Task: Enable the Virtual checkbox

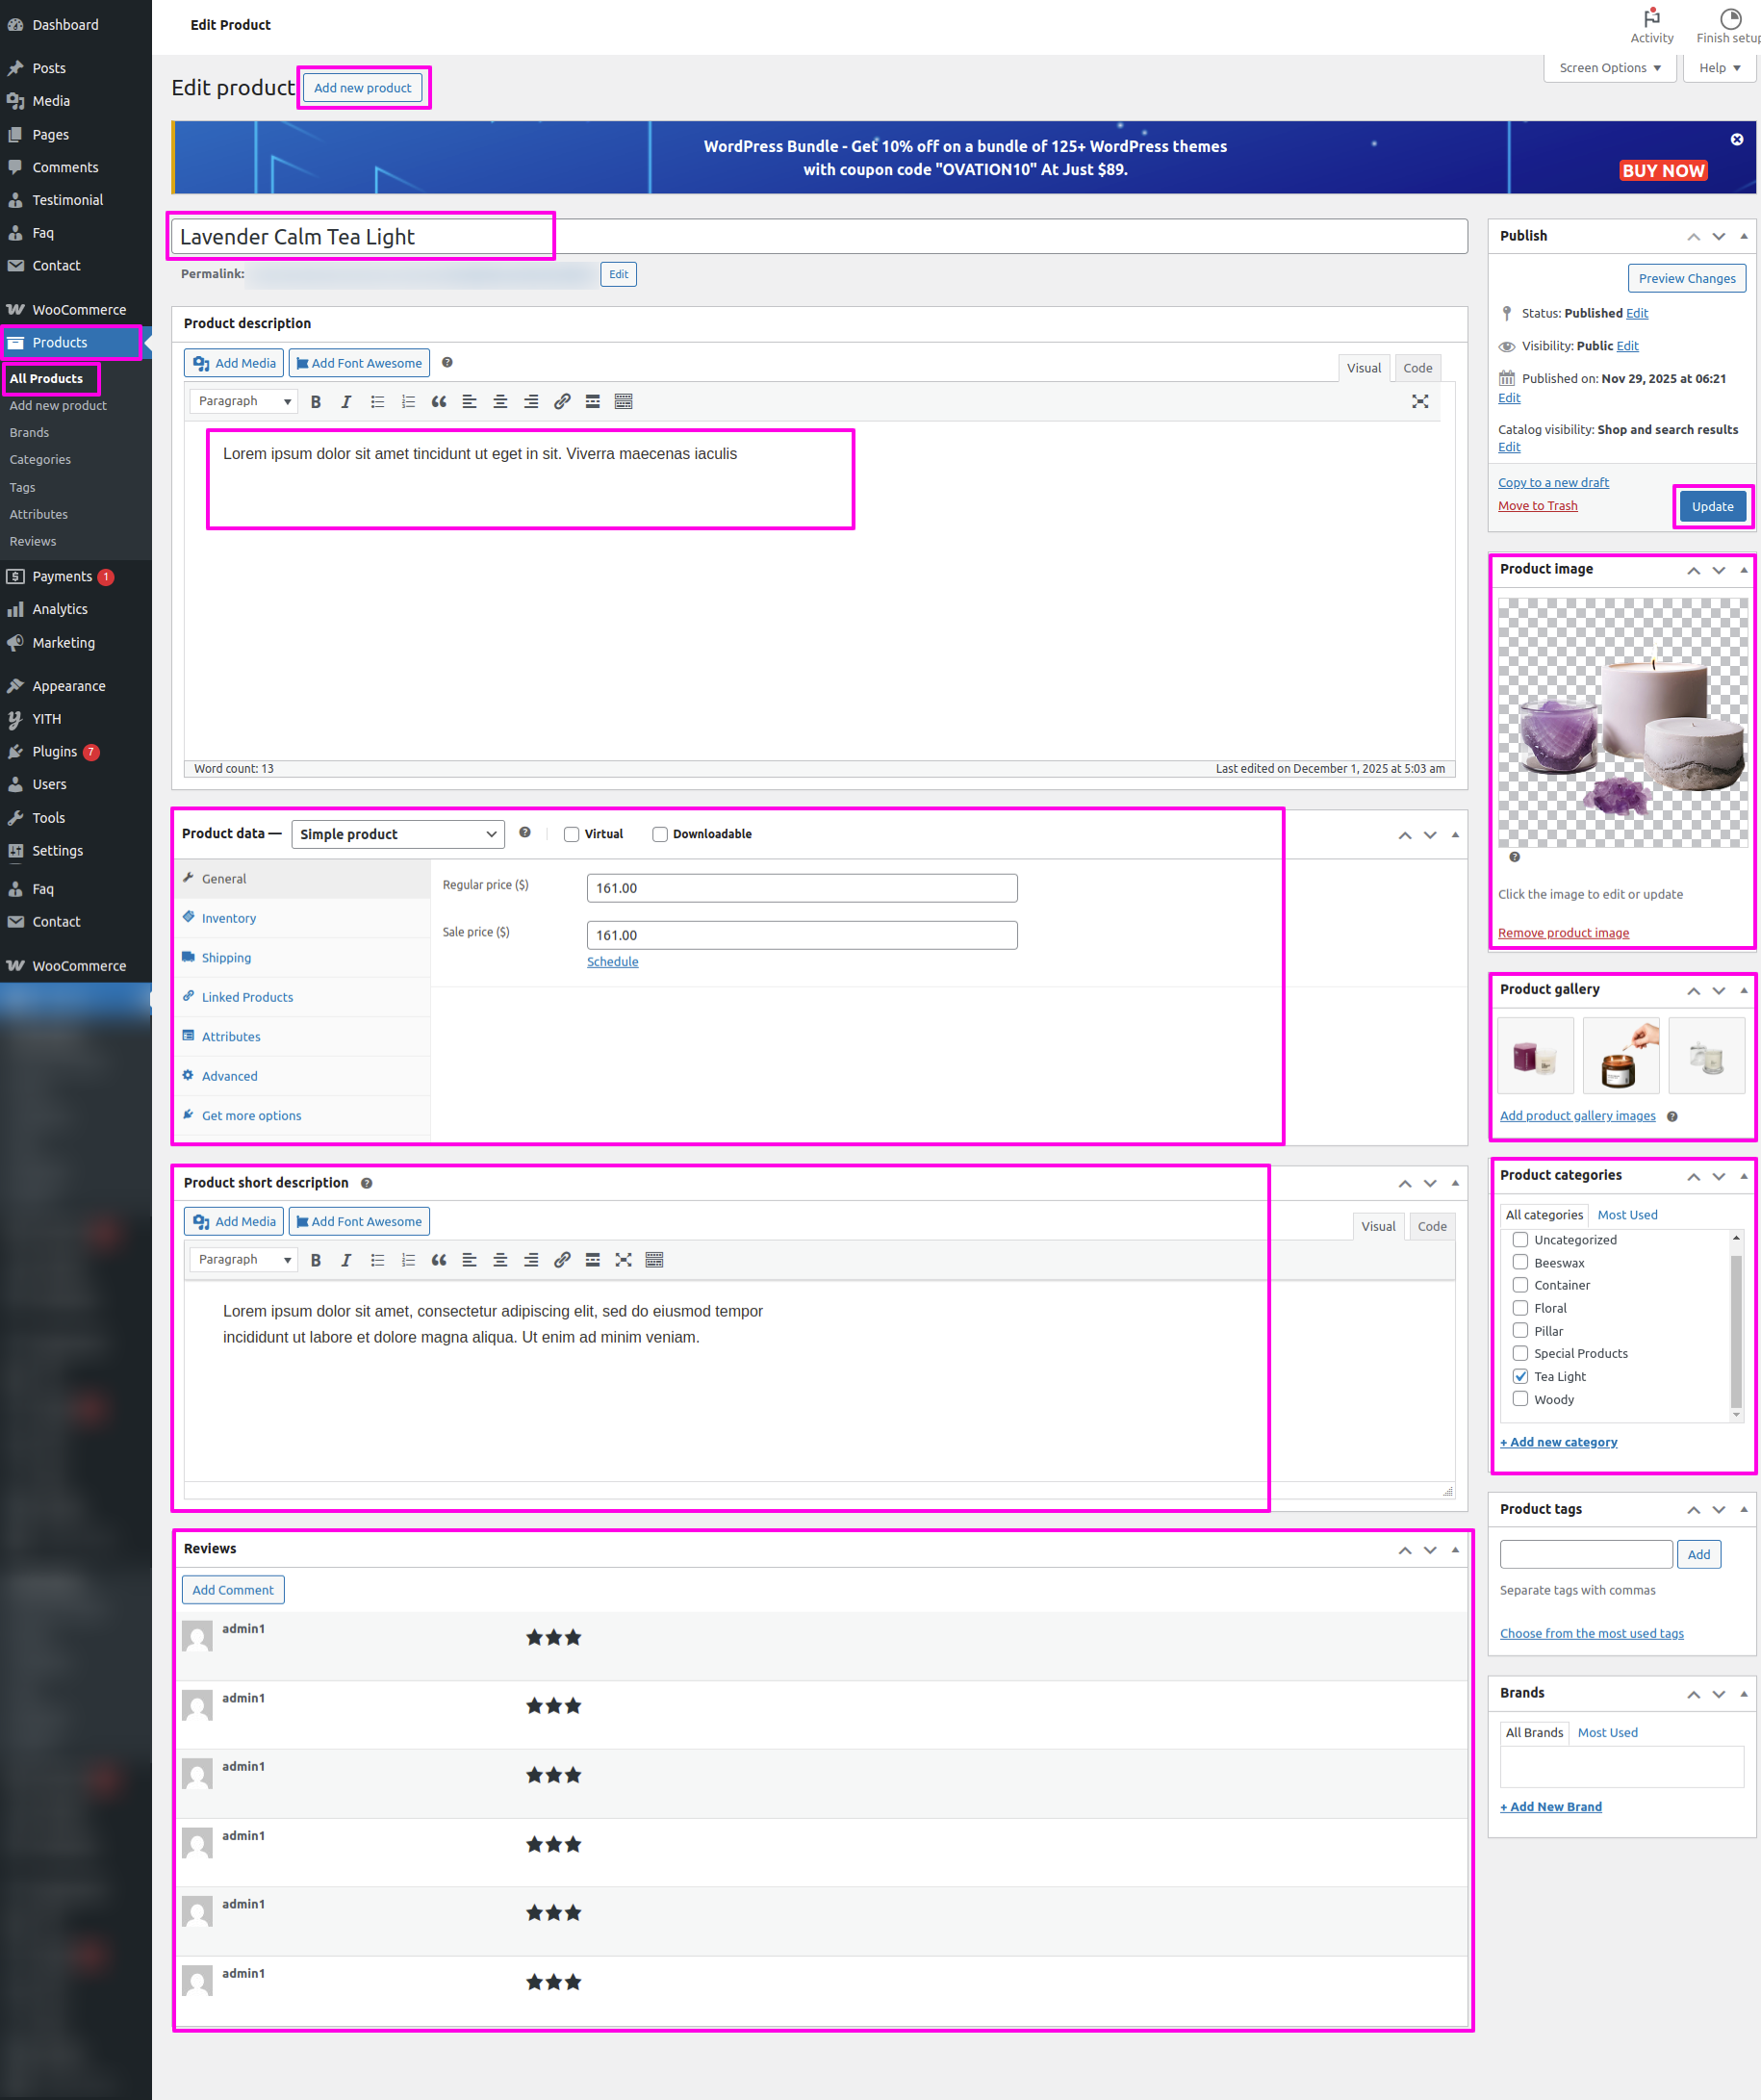Action: 572,834
